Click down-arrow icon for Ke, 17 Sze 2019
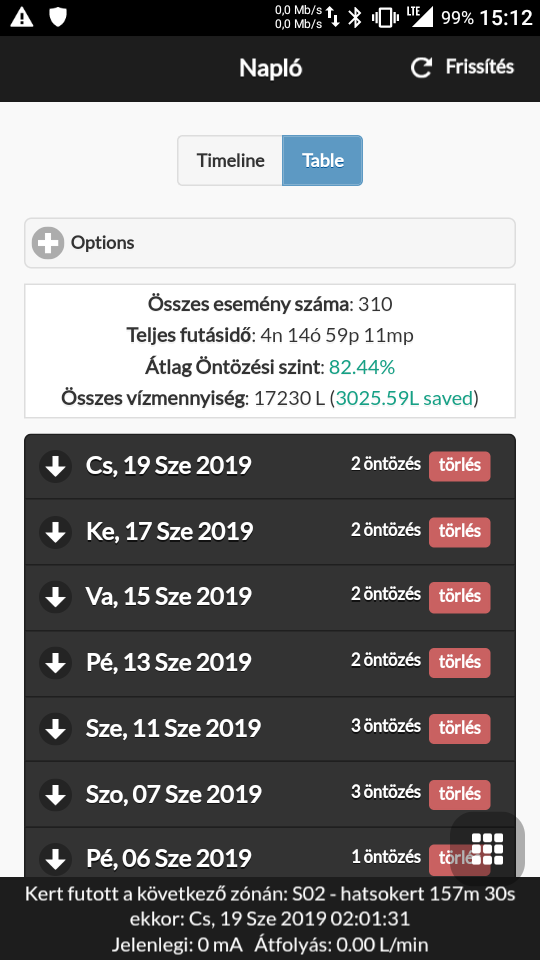 pyautogui.click(x=56, y=532)
